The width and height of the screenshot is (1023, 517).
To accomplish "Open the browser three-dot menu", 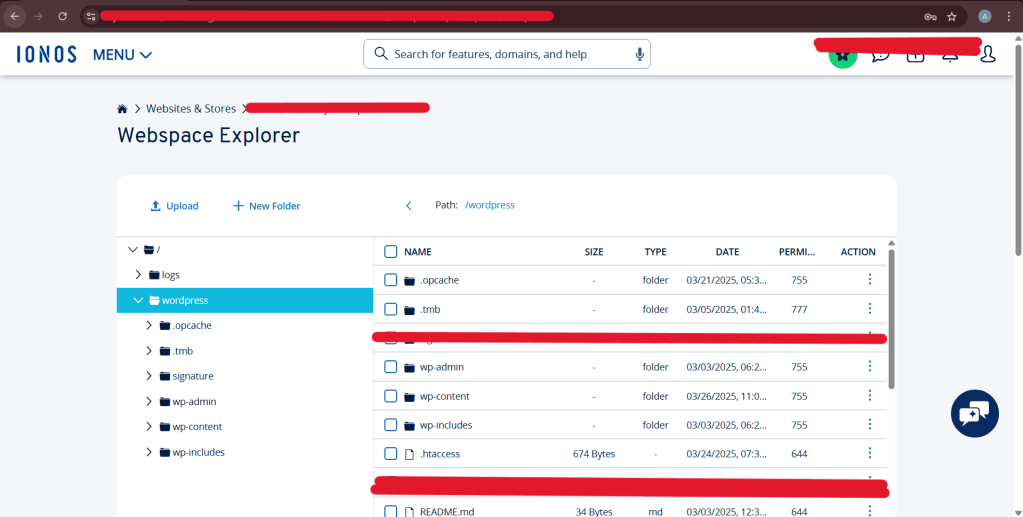I will pyautogui.click(x=1009, y=16).
